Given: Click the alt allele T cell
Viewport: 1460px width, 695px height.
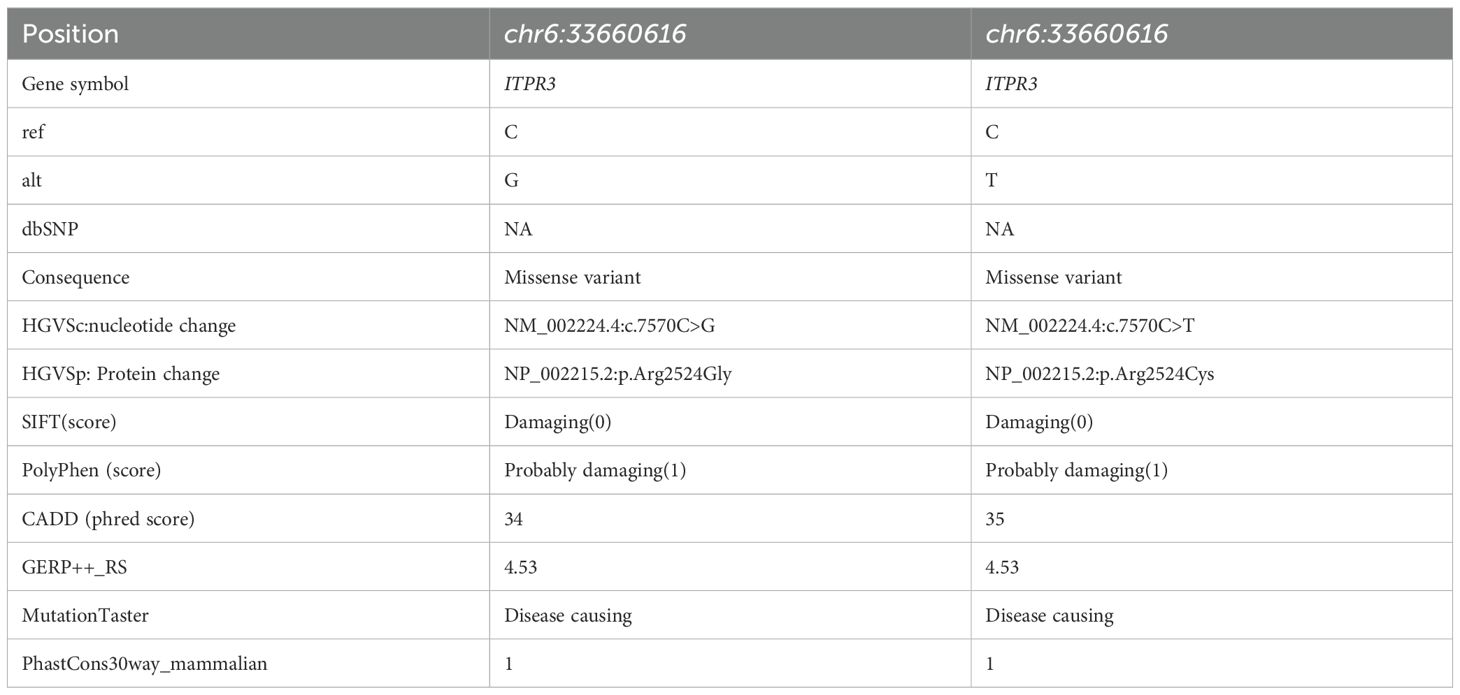Looking at the screenshot, I should click(992, 181).
